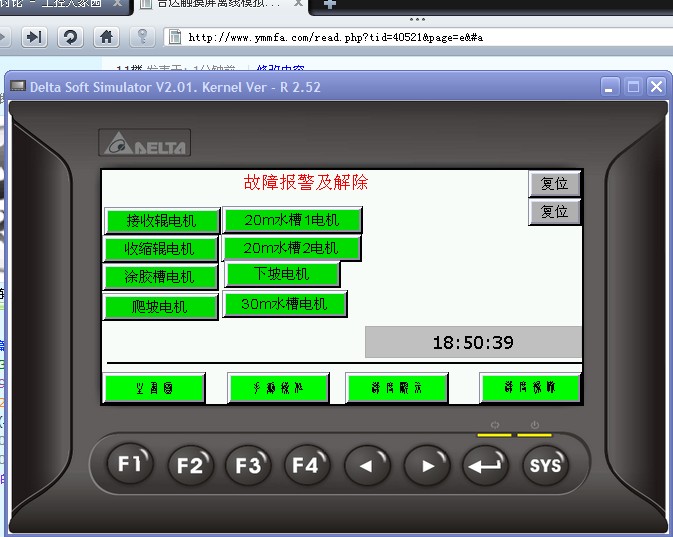Click the 30m水槽电机 button
This screenshot has width=673, height=537.
point(285,304)
